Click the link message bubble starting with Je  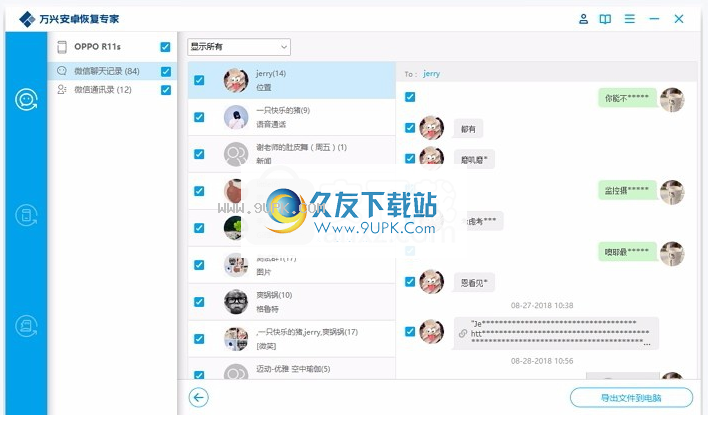[556, 333]
